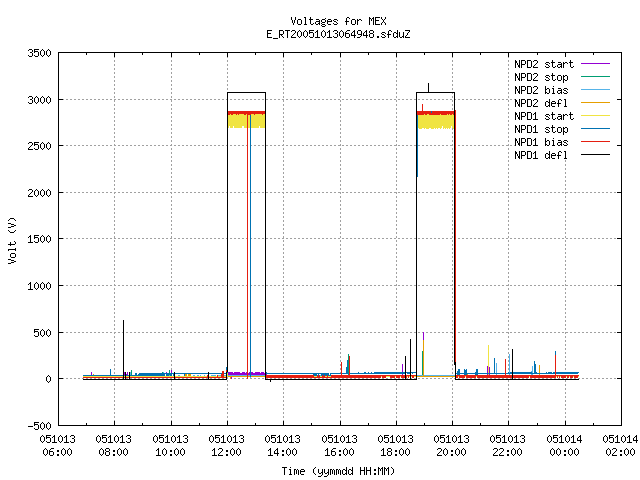640x480 pixels.
Task: Click the x-axis tick '051013 18:00'
Action: point(396,445)
